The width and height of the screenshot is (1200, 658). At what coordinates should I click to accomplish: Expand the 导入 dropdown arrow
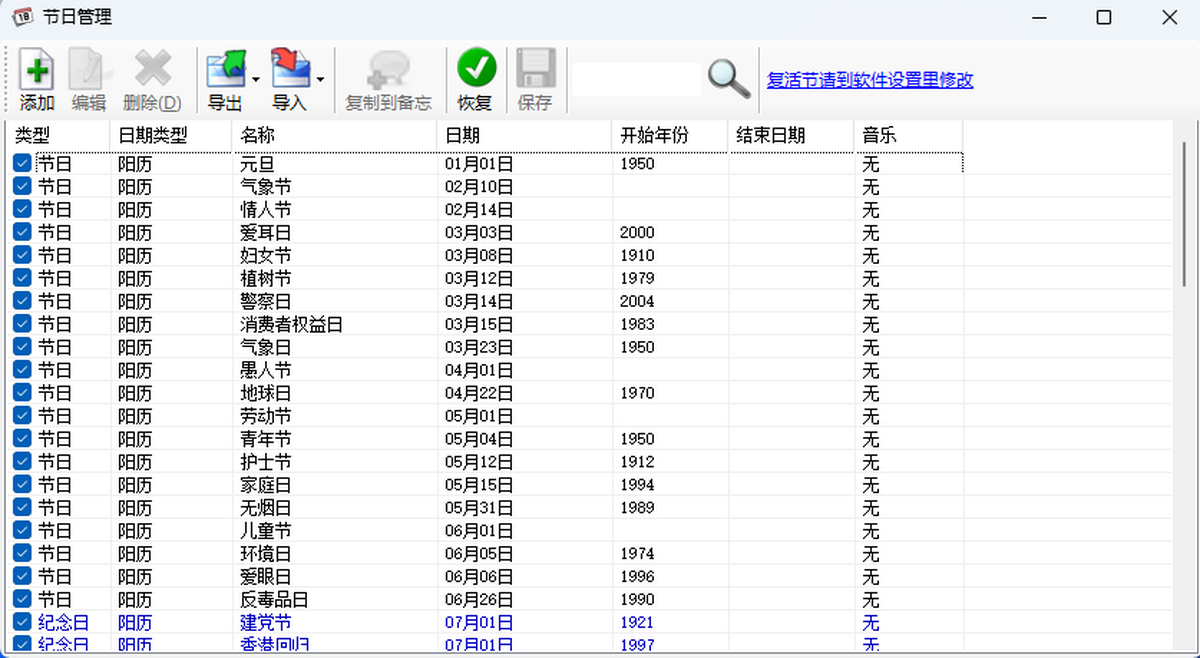click(x=320, y=79)
